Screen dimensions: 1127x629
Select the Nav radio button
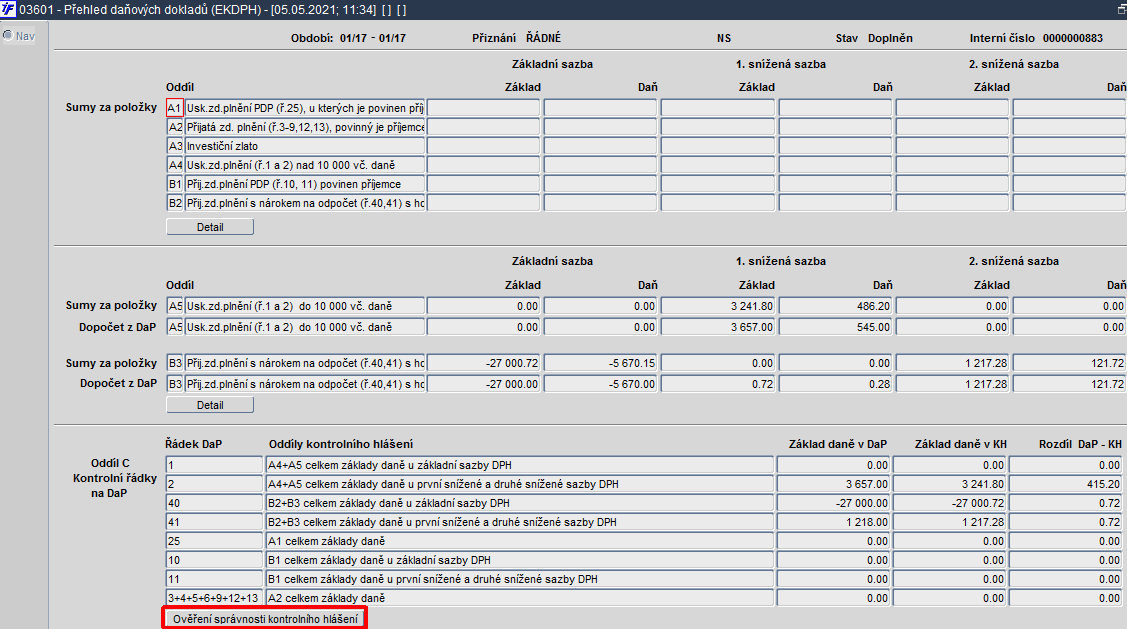point(8,35)
